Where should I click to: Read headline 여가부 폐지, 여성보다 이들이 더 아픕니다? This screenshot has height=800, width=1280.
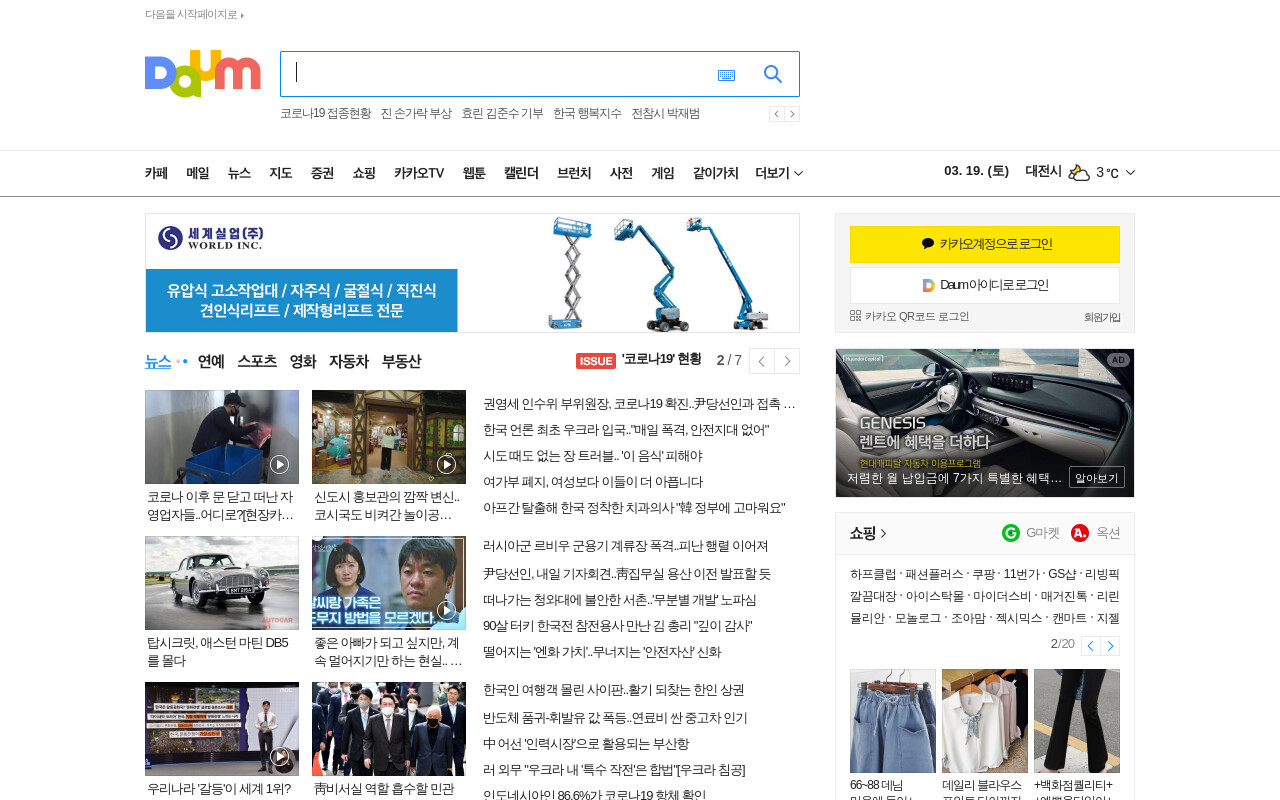[593, 482]
